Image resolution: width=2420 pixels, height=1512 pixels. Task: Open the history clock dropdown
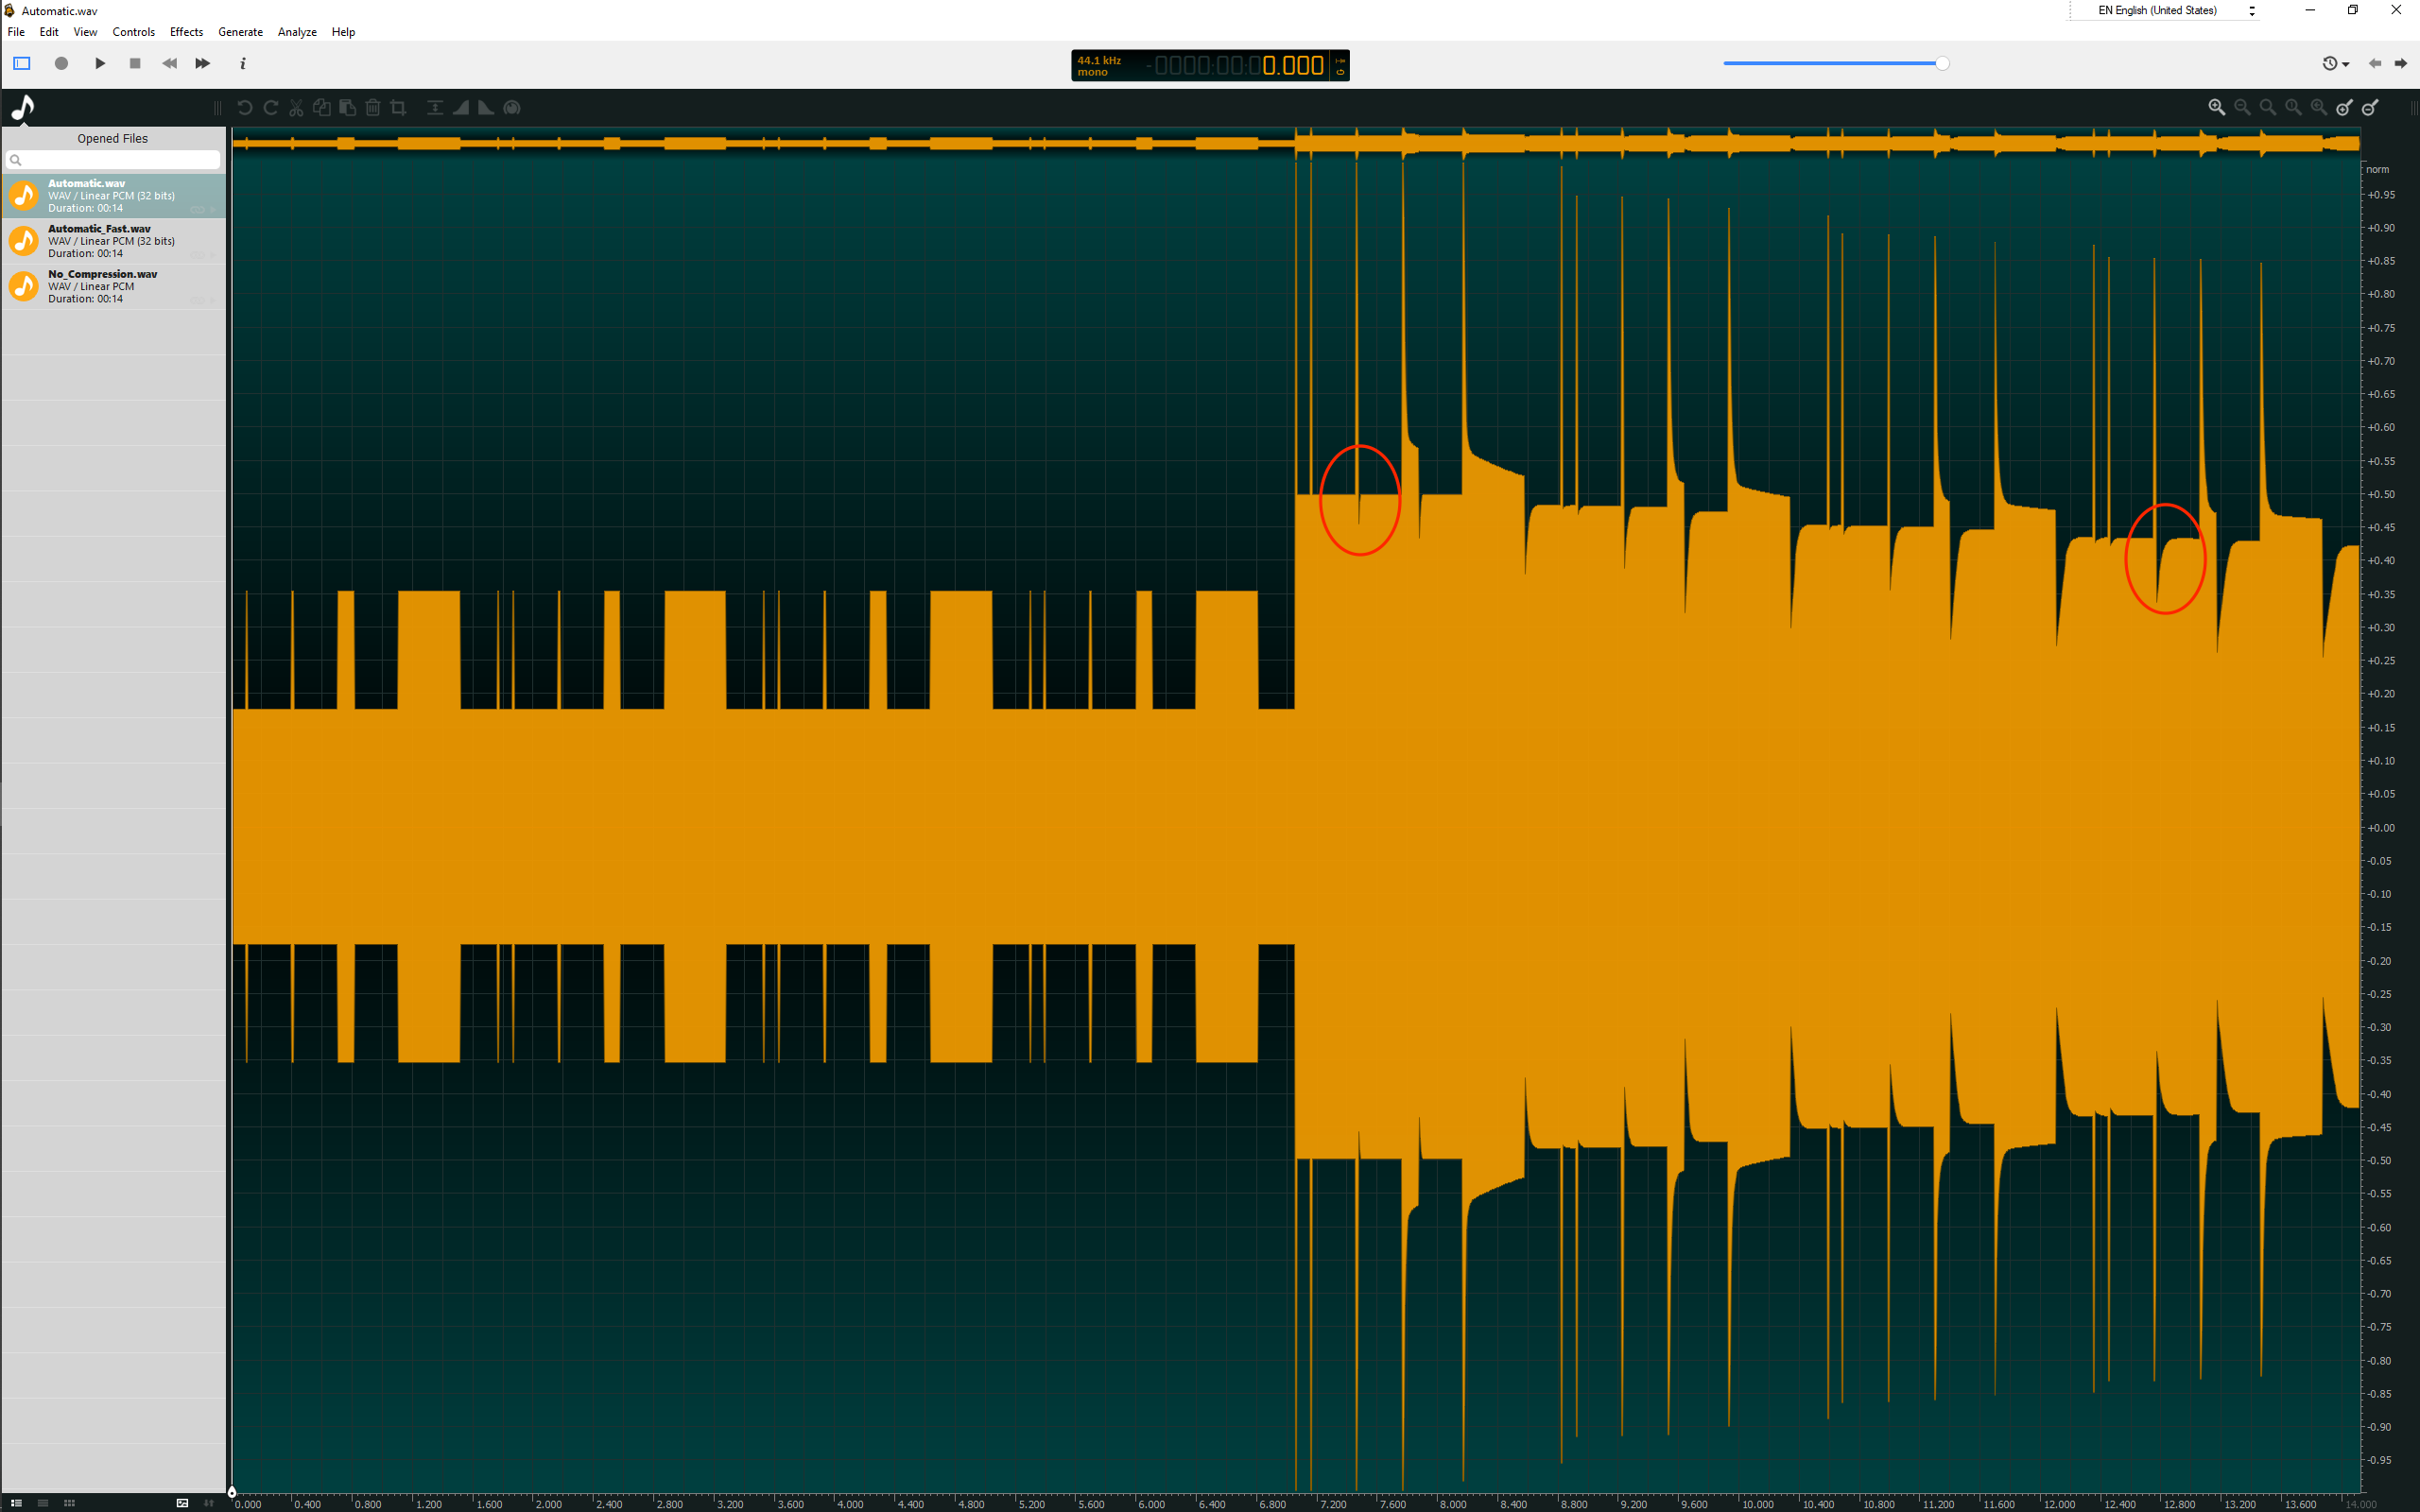2334,63
